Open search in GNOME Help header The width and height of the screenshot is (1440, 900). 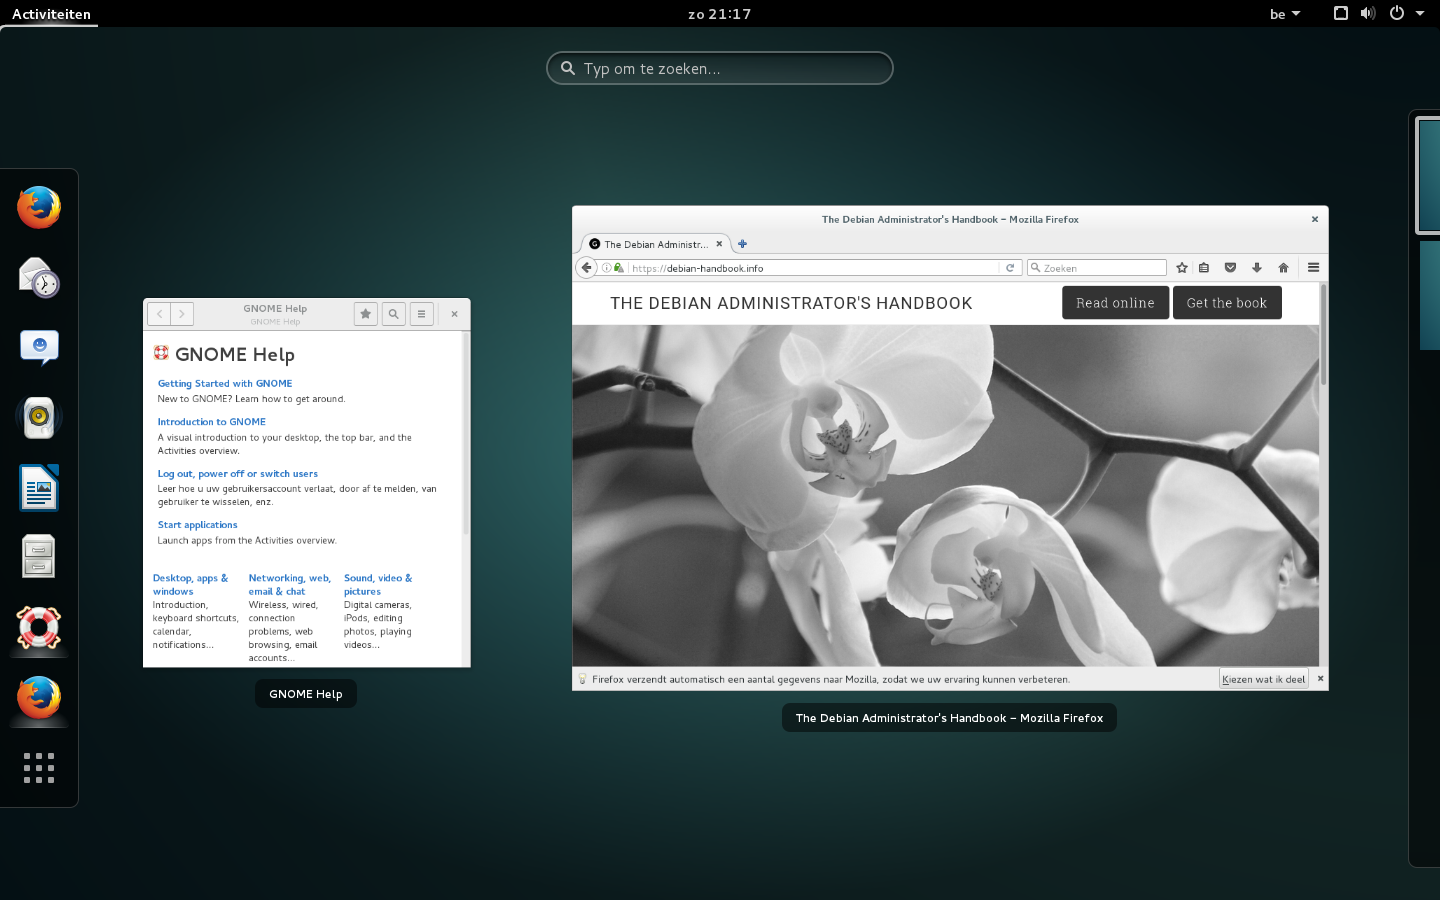tap(394, 314)
